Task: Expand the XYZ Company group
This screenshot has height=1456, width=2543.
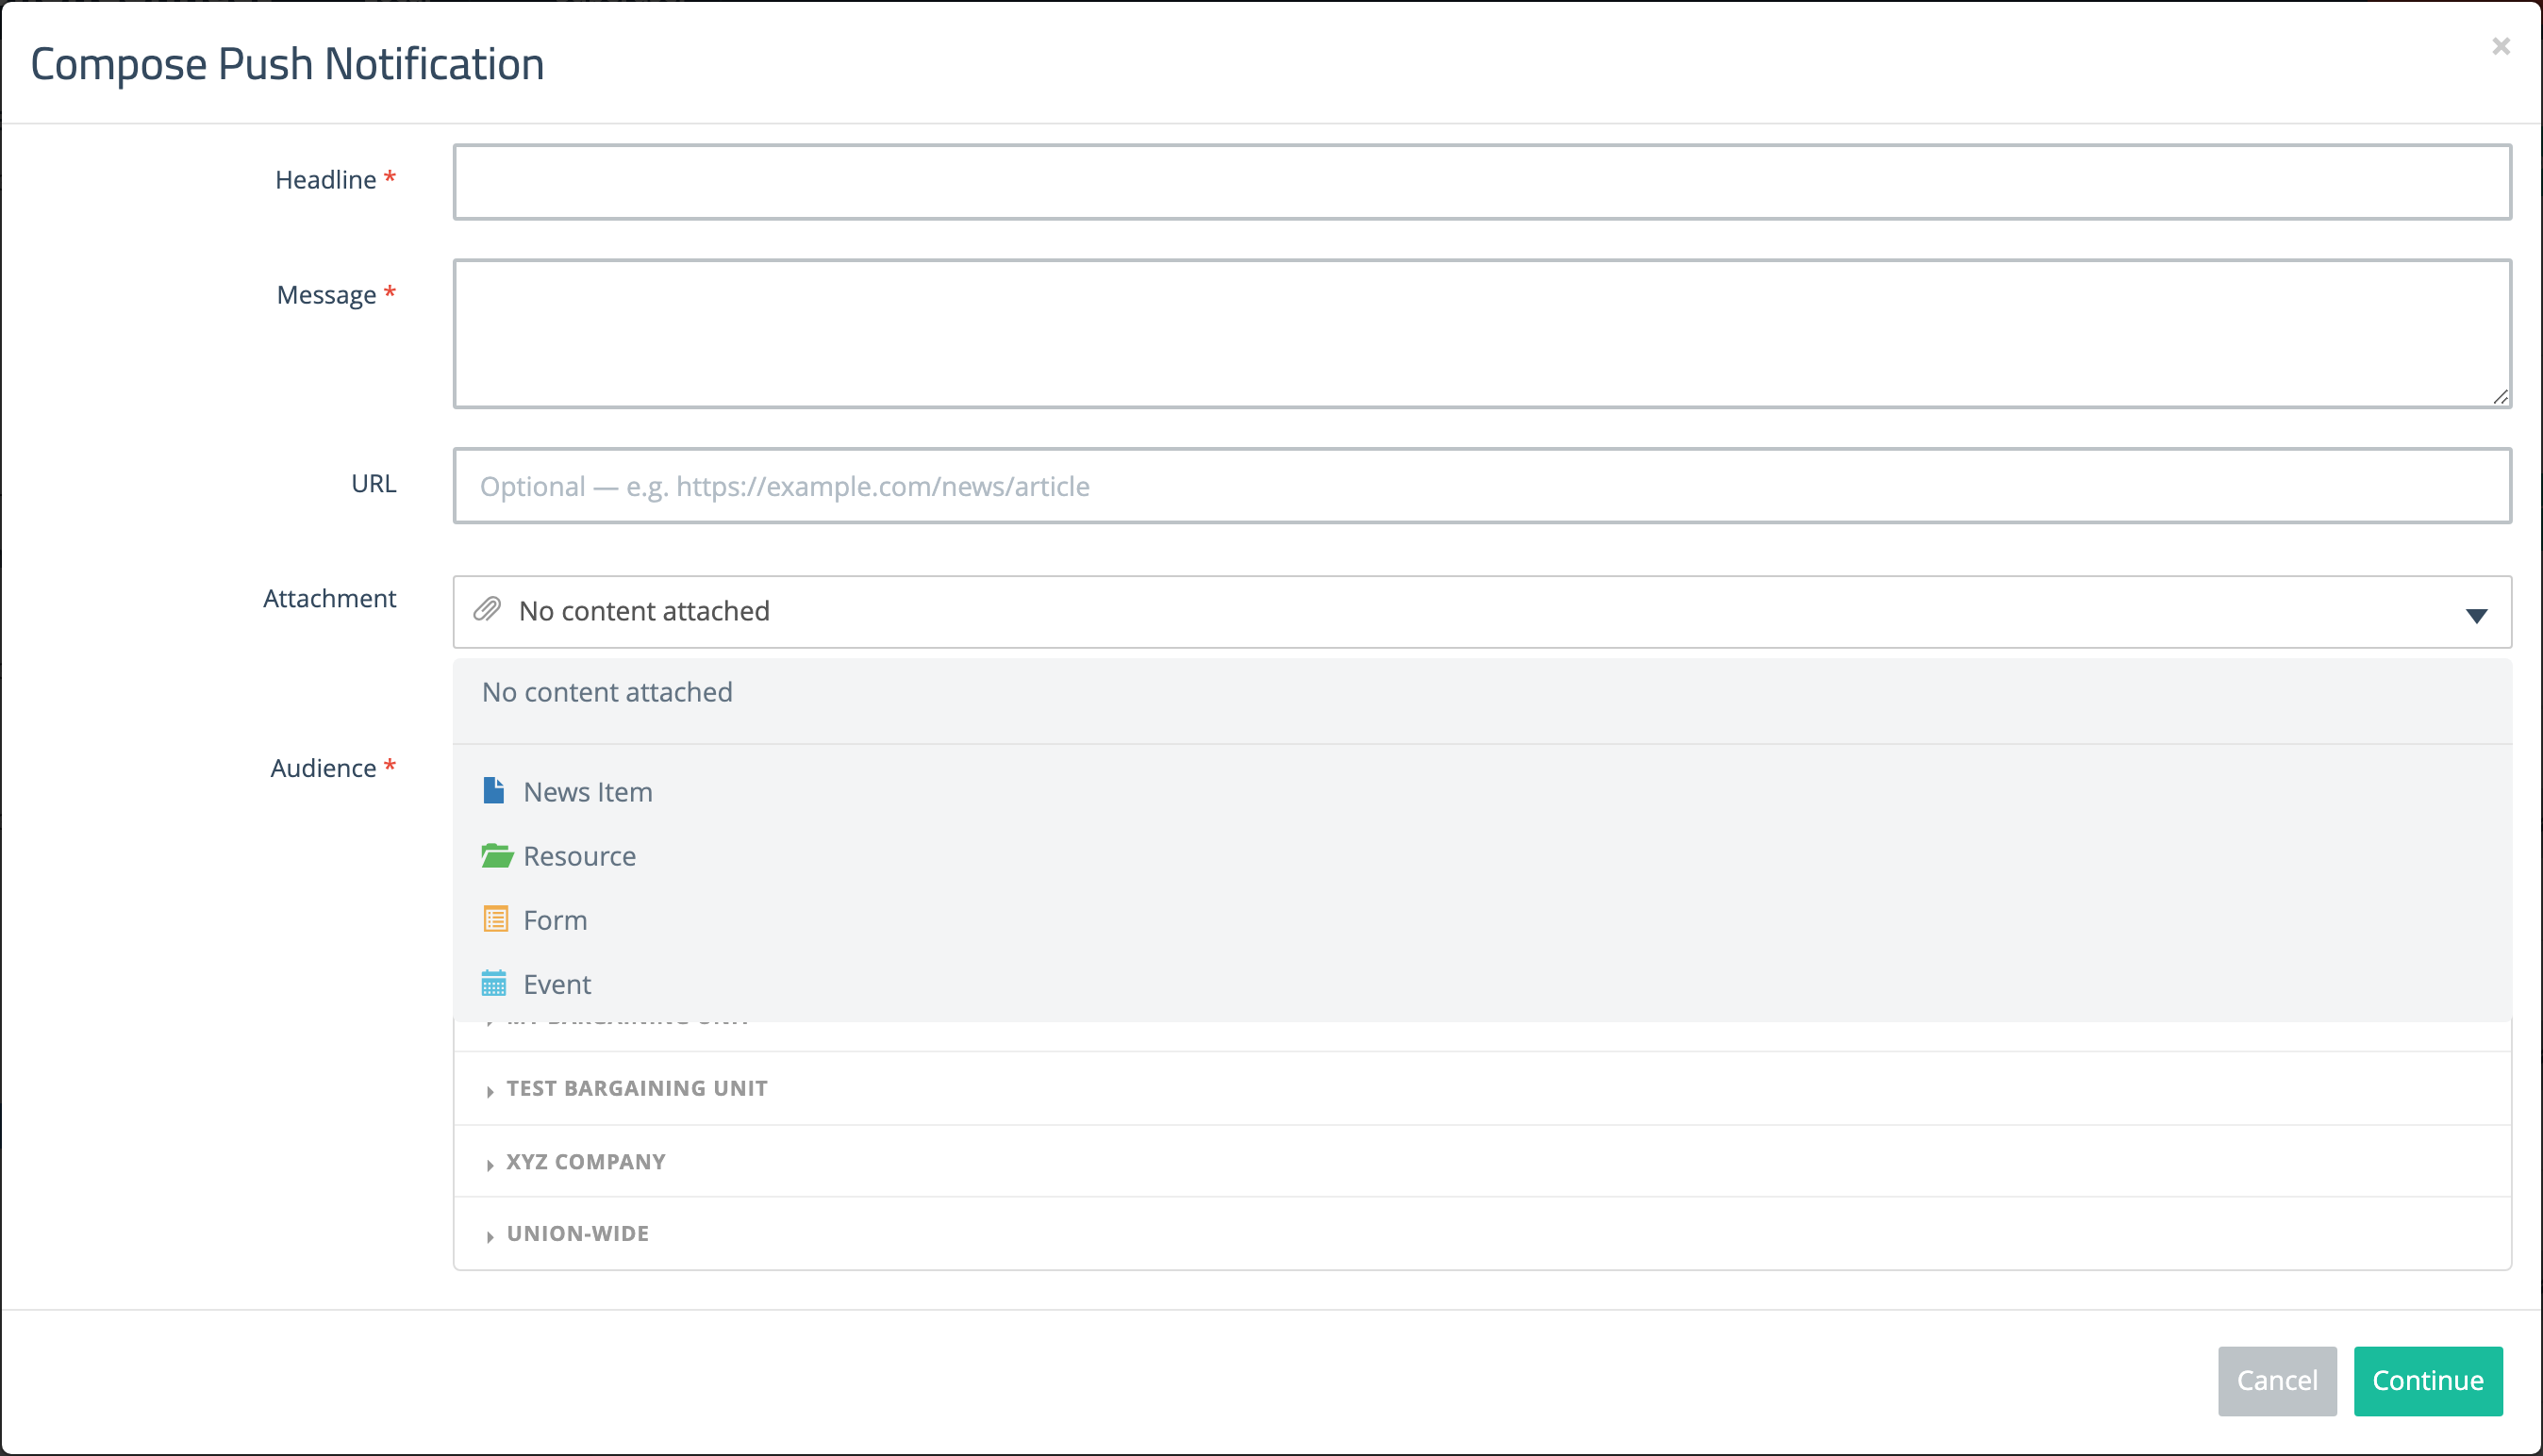Action: point(490,1164)
